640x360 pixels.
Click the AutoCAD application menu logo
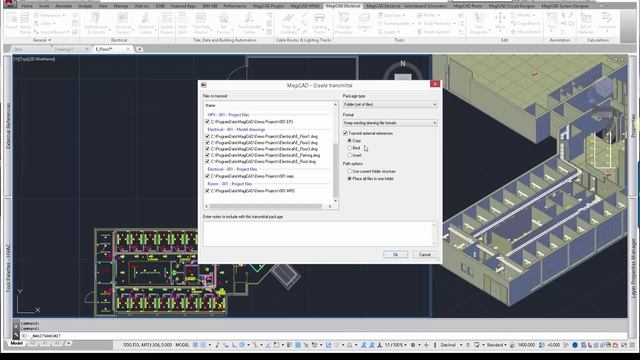coord(9,3)
